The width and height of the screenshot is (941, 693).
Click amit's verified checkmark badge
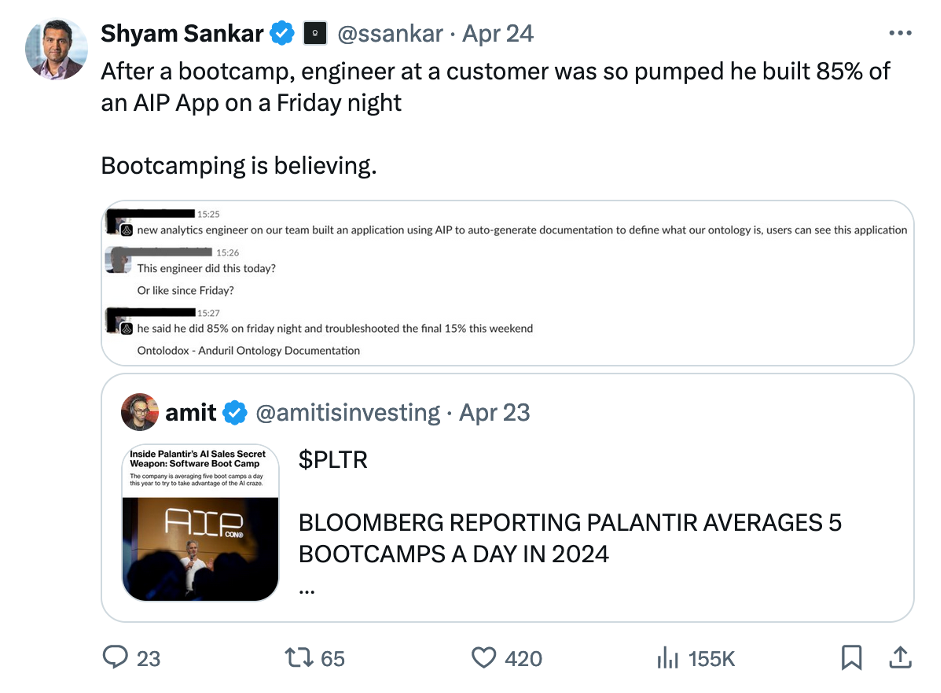coord(235,412)
